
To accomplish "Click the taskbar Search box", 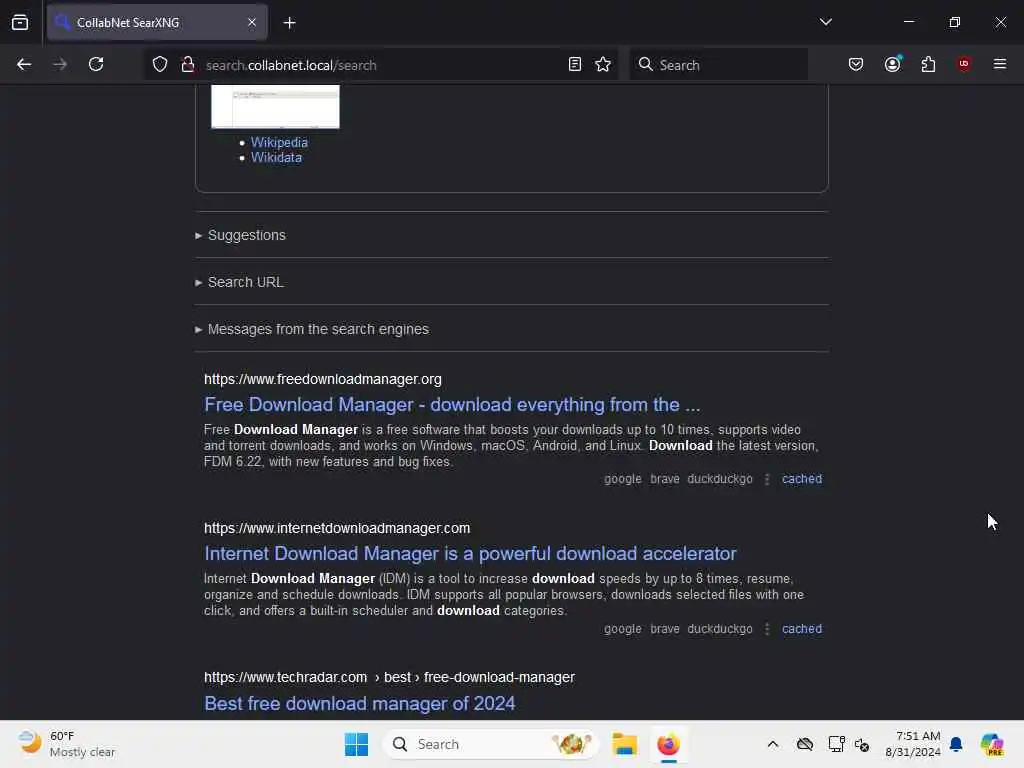I will pyautogui.click(x=491, y=744).
